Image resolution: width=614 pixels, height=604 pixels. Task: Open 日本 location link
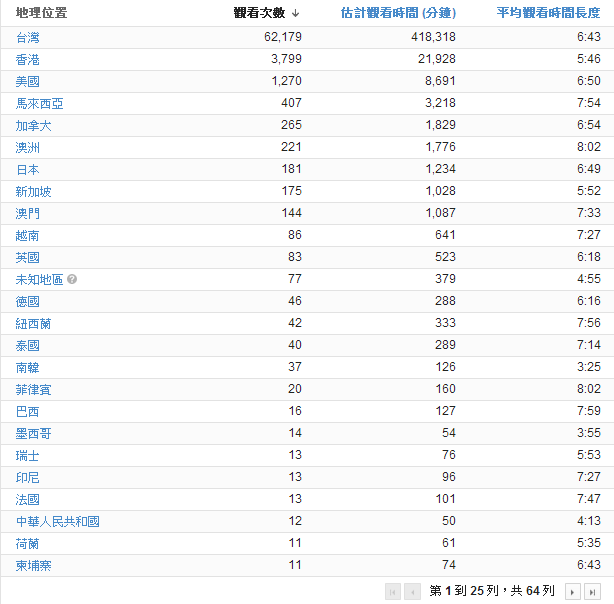coord(27,169)
